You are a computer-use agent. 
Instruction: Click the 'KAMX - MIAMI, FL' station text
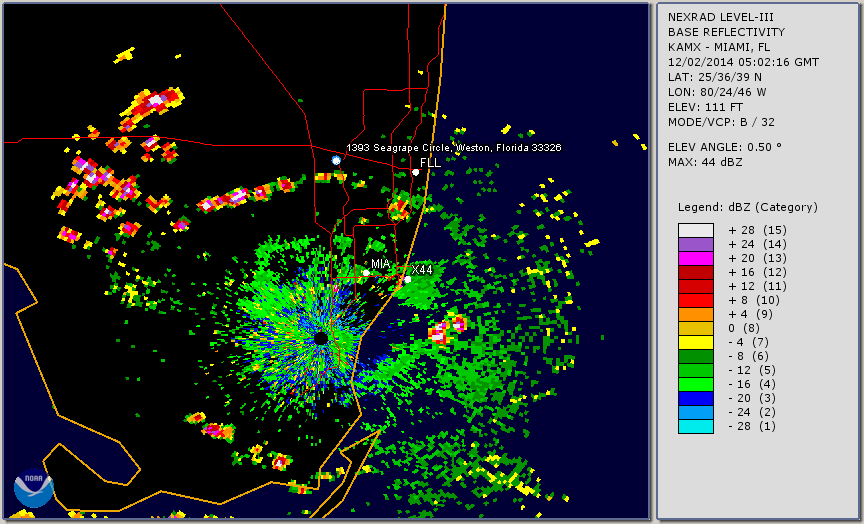click(719, 47)
